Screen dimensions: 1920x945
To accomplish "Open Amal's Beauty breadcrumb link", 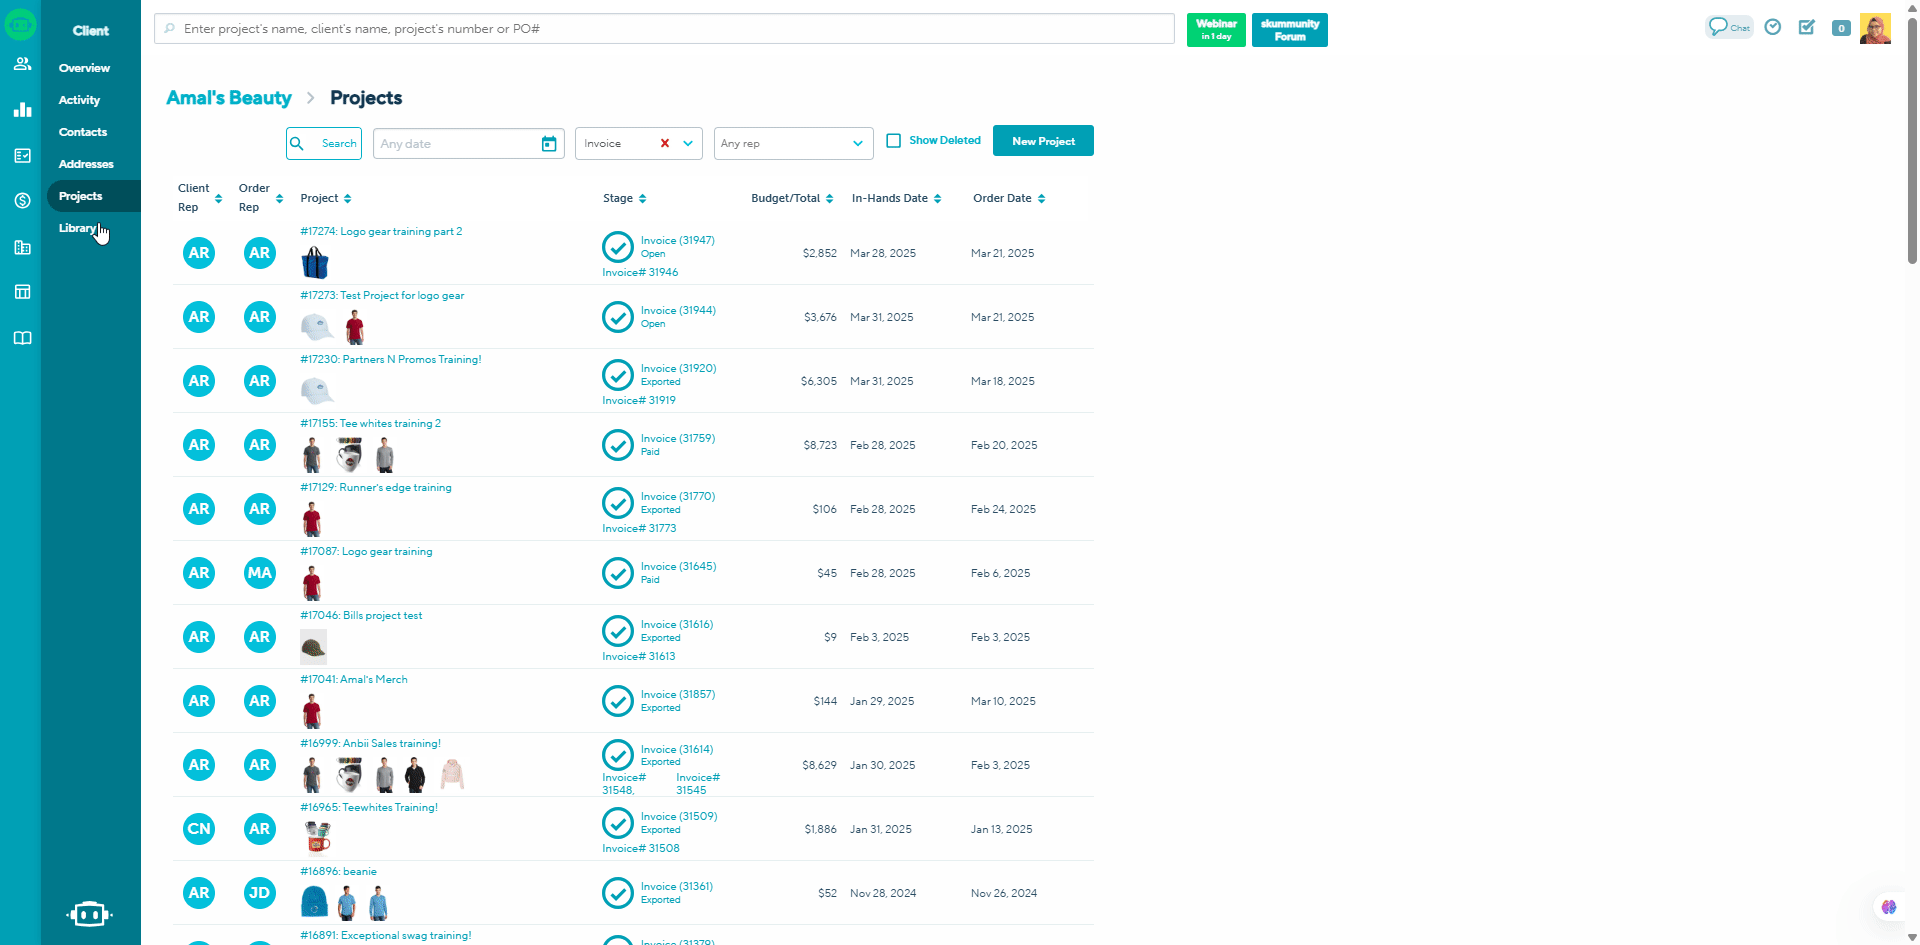I will (229, 98).
